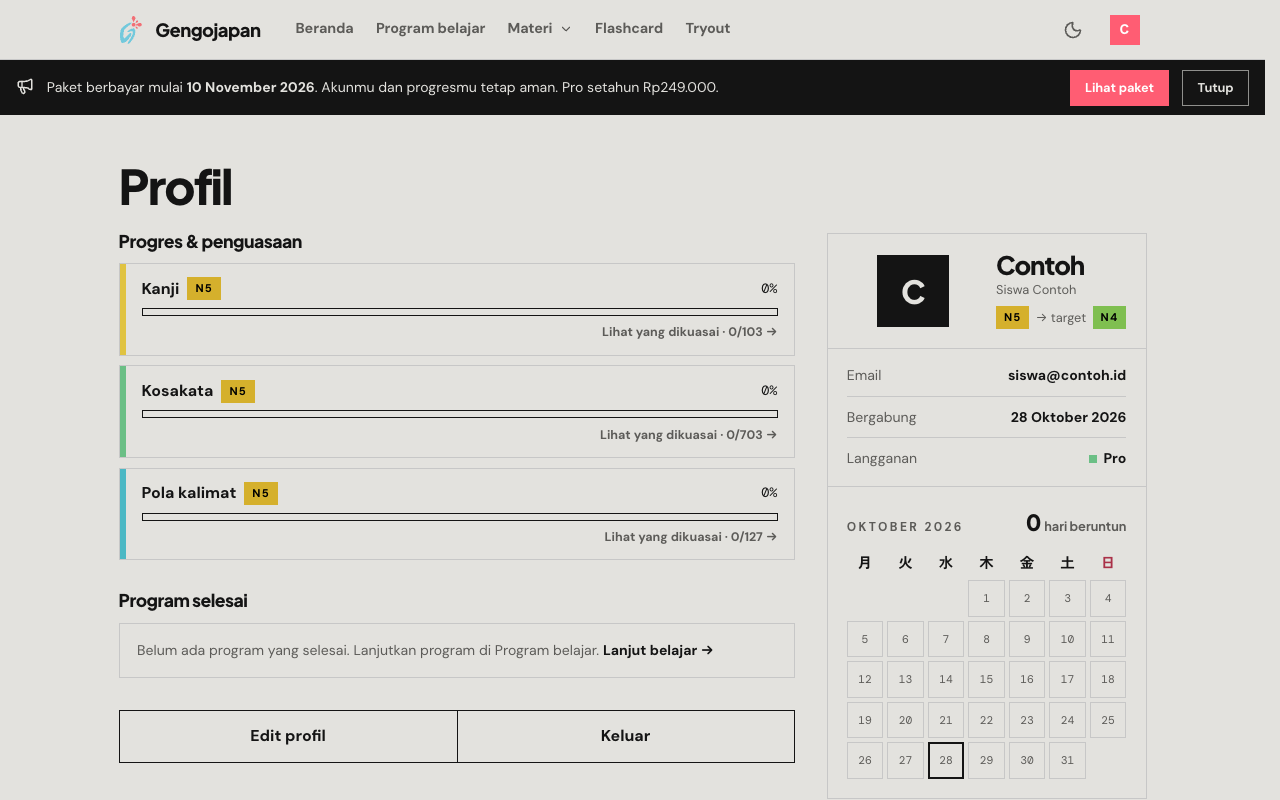Expand the Materi dropdown menu
This screenshot has width=1280, height=800.
[539, 29]
